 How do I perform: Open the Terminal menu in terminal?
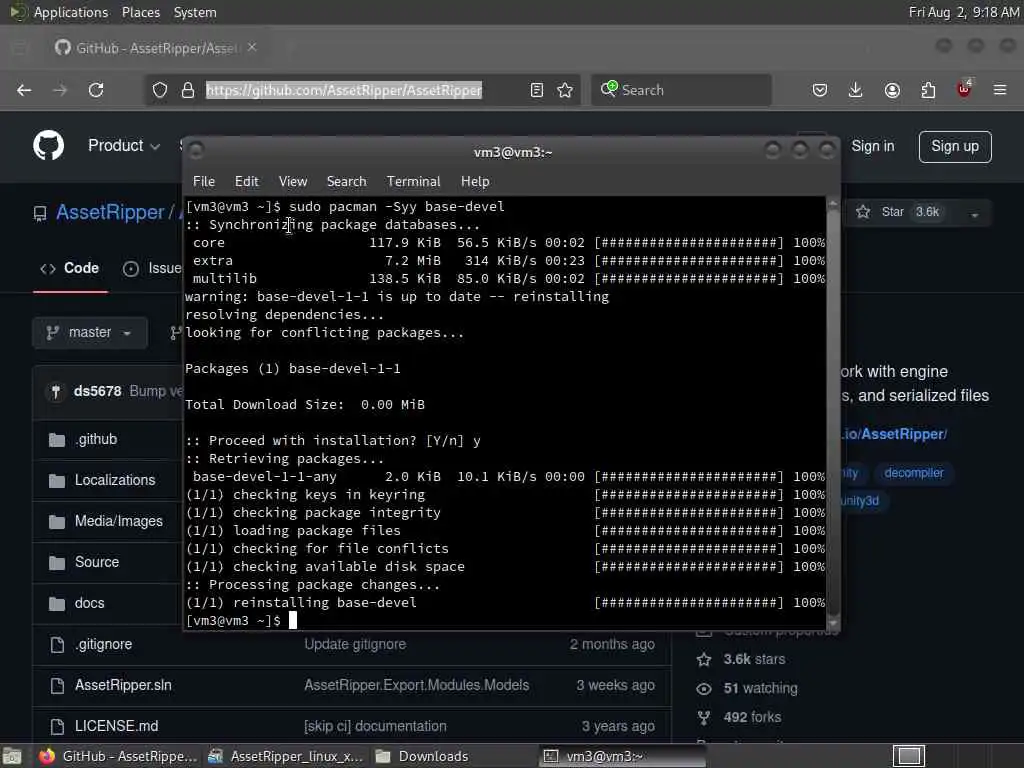click(x=413, y=182)
